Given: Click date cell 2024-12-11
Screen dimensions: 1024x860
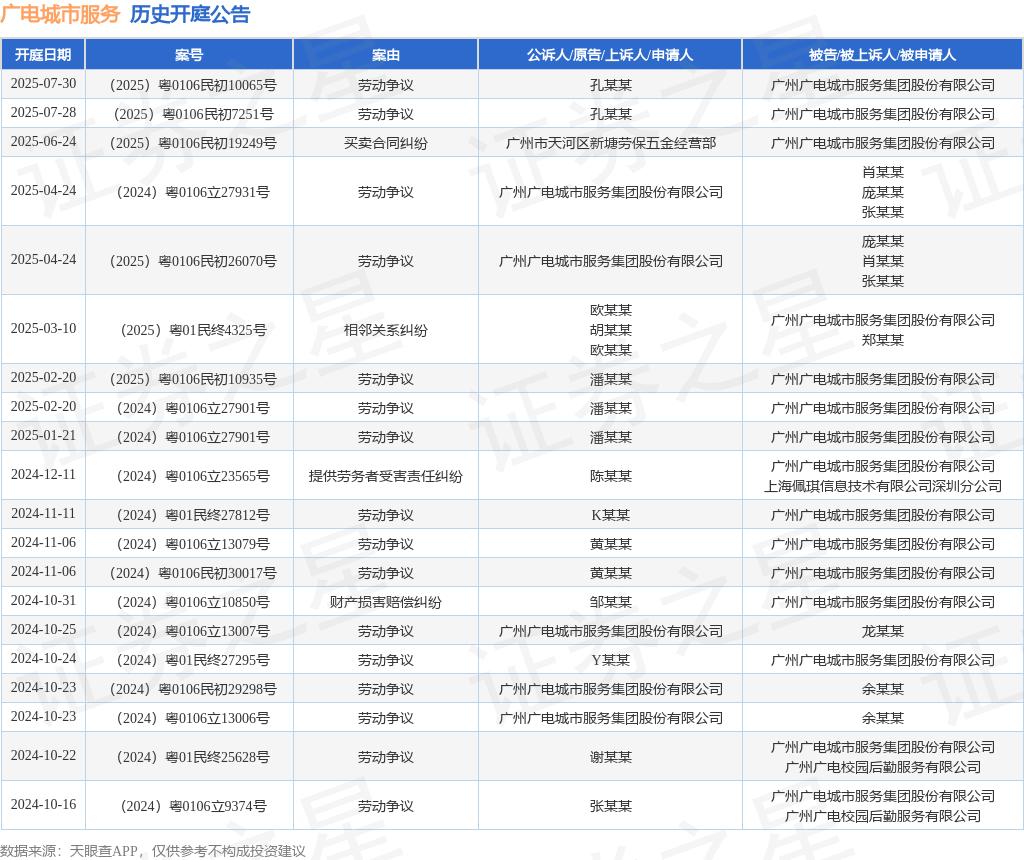Looking at the screenshot, I should click(43, 475).
